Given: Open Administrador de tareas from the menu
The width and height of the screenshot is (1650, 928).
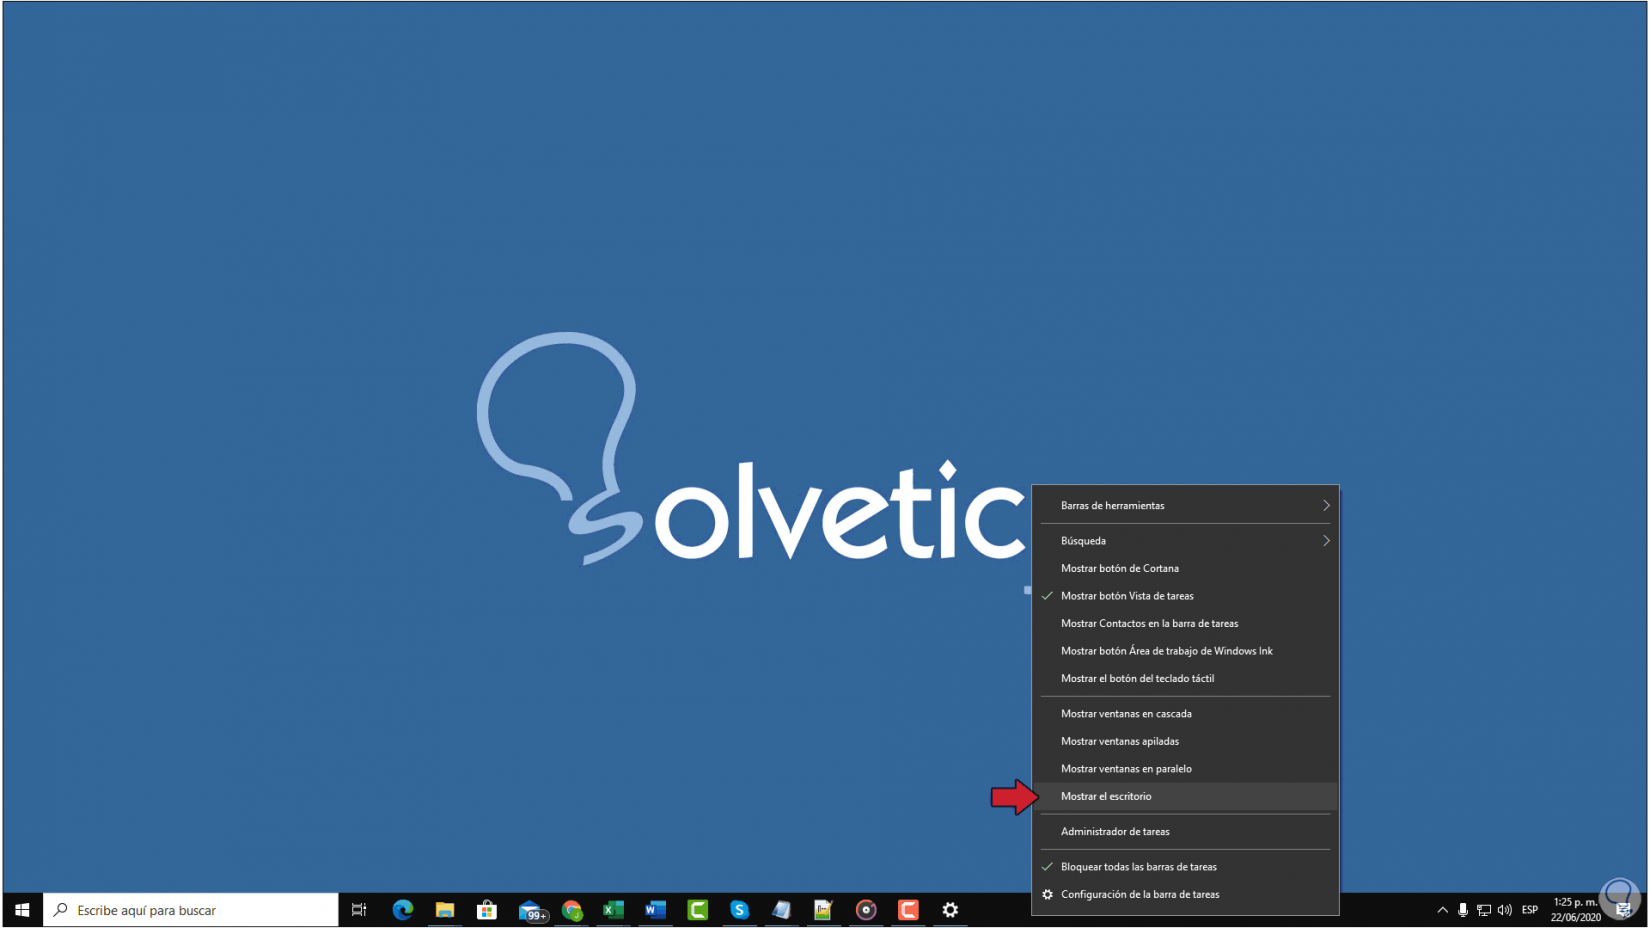Looking at the screenshot, I should click(x=1185, y=832).
